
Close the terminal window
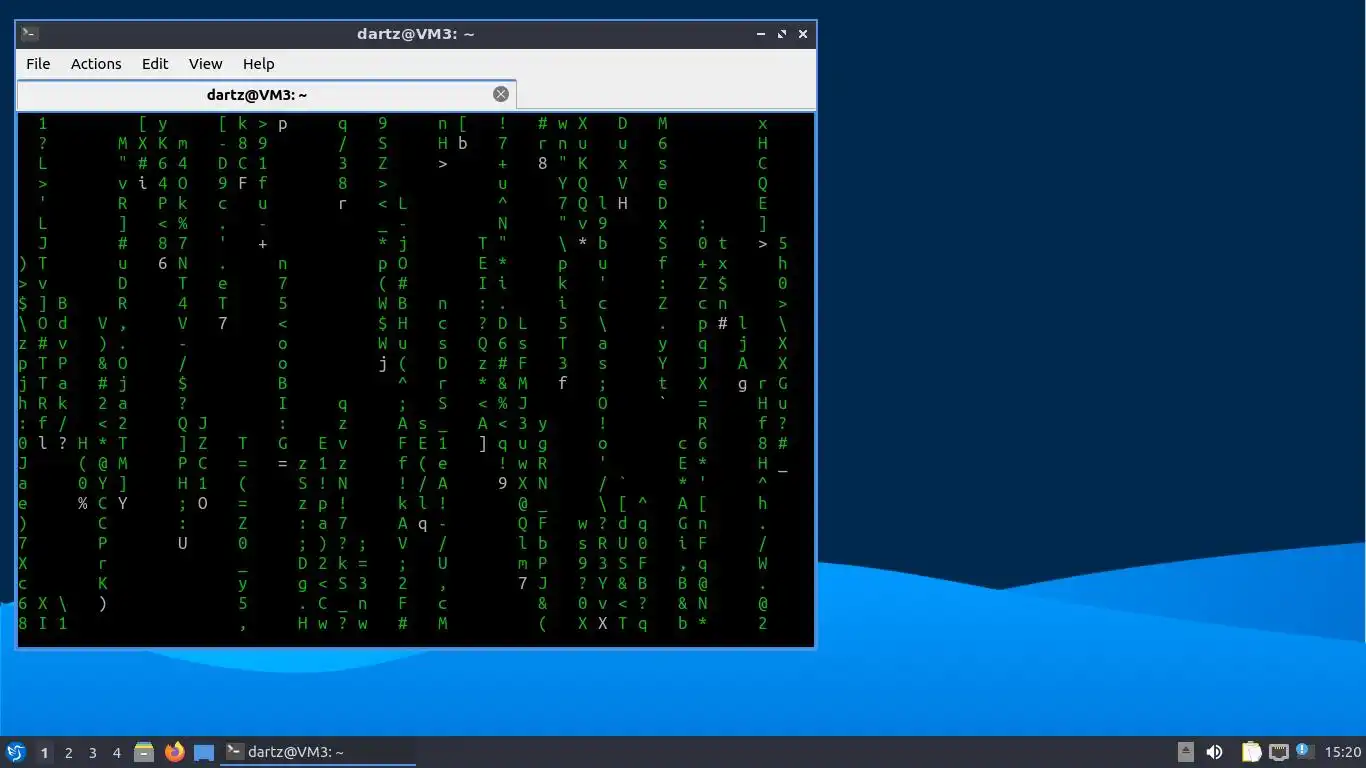tap(802, 34)
